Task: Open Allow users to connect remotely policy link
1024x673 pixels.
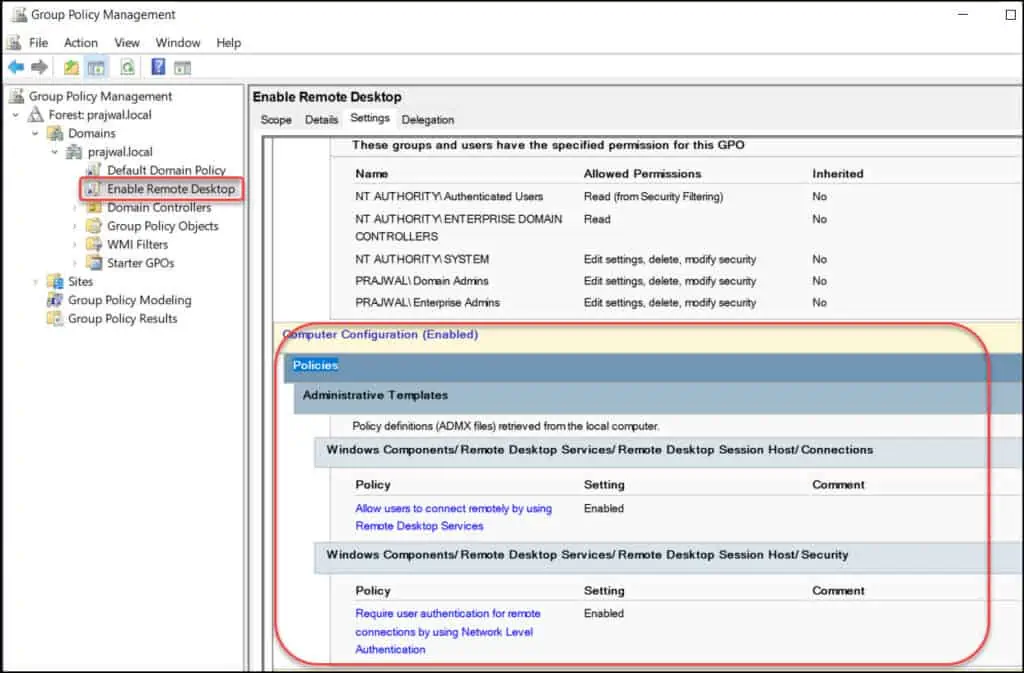Action: click(453, 517)
